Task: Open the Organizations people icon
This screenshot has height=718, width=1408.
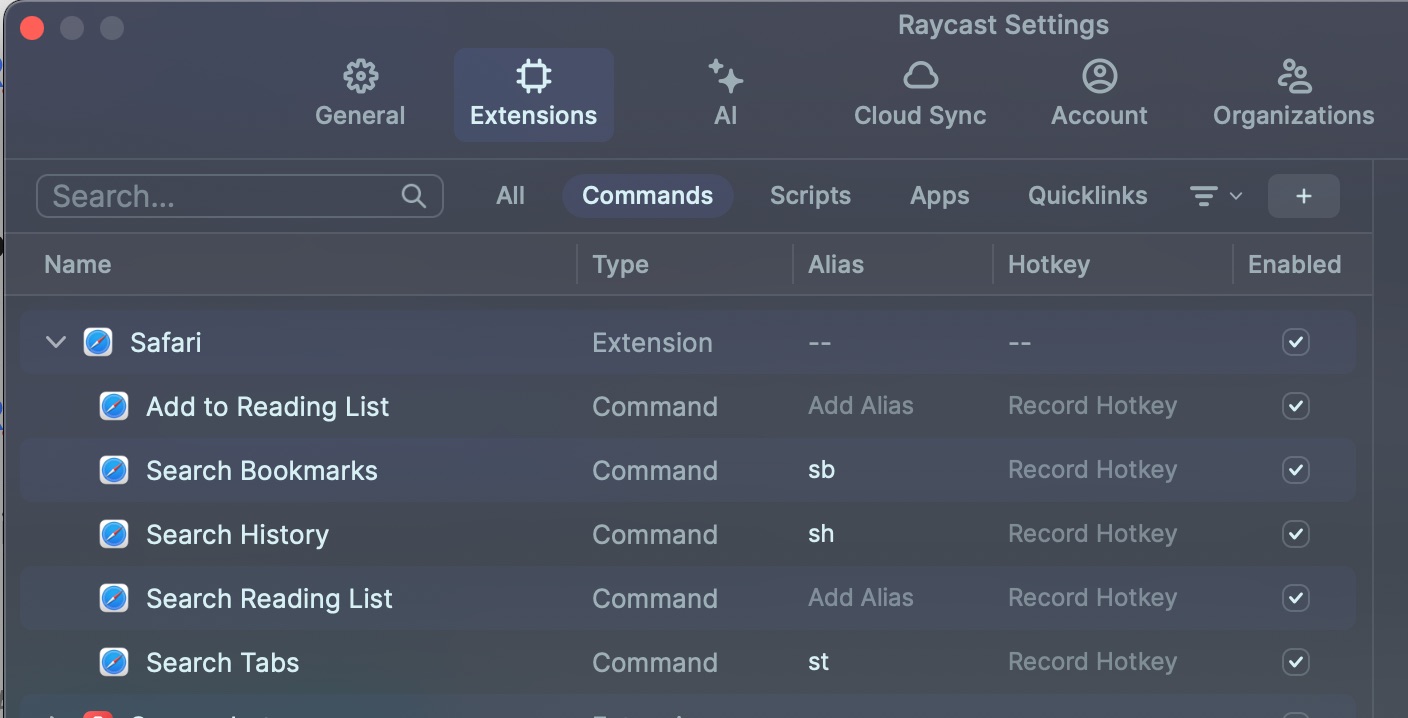Action: 1294,76
